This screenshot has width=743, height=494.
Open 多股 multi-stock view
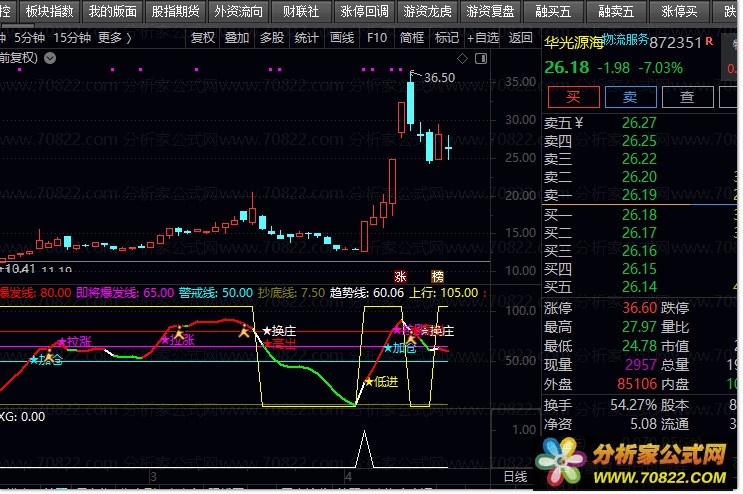272,38
